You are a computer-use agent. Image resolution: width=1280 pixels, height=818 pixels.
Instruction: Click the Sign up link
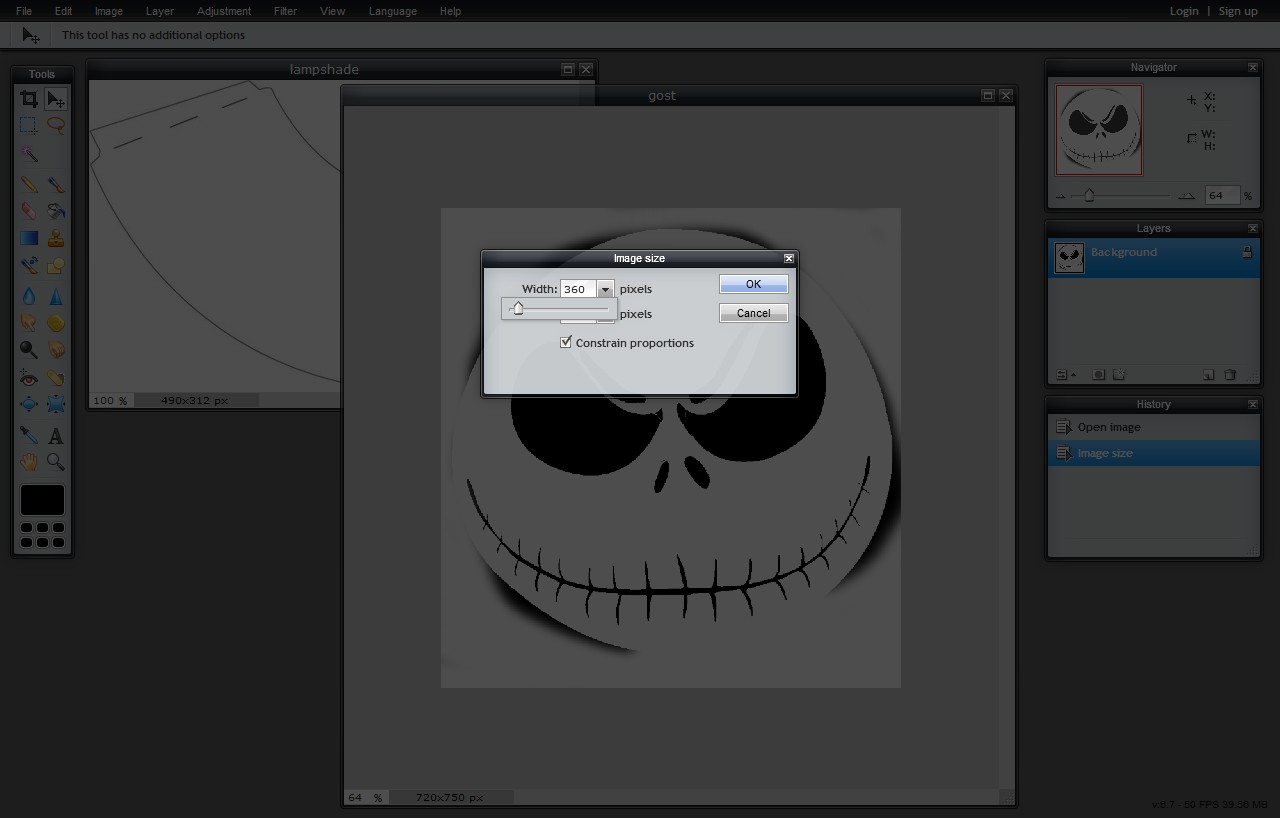click(1238, 11)
